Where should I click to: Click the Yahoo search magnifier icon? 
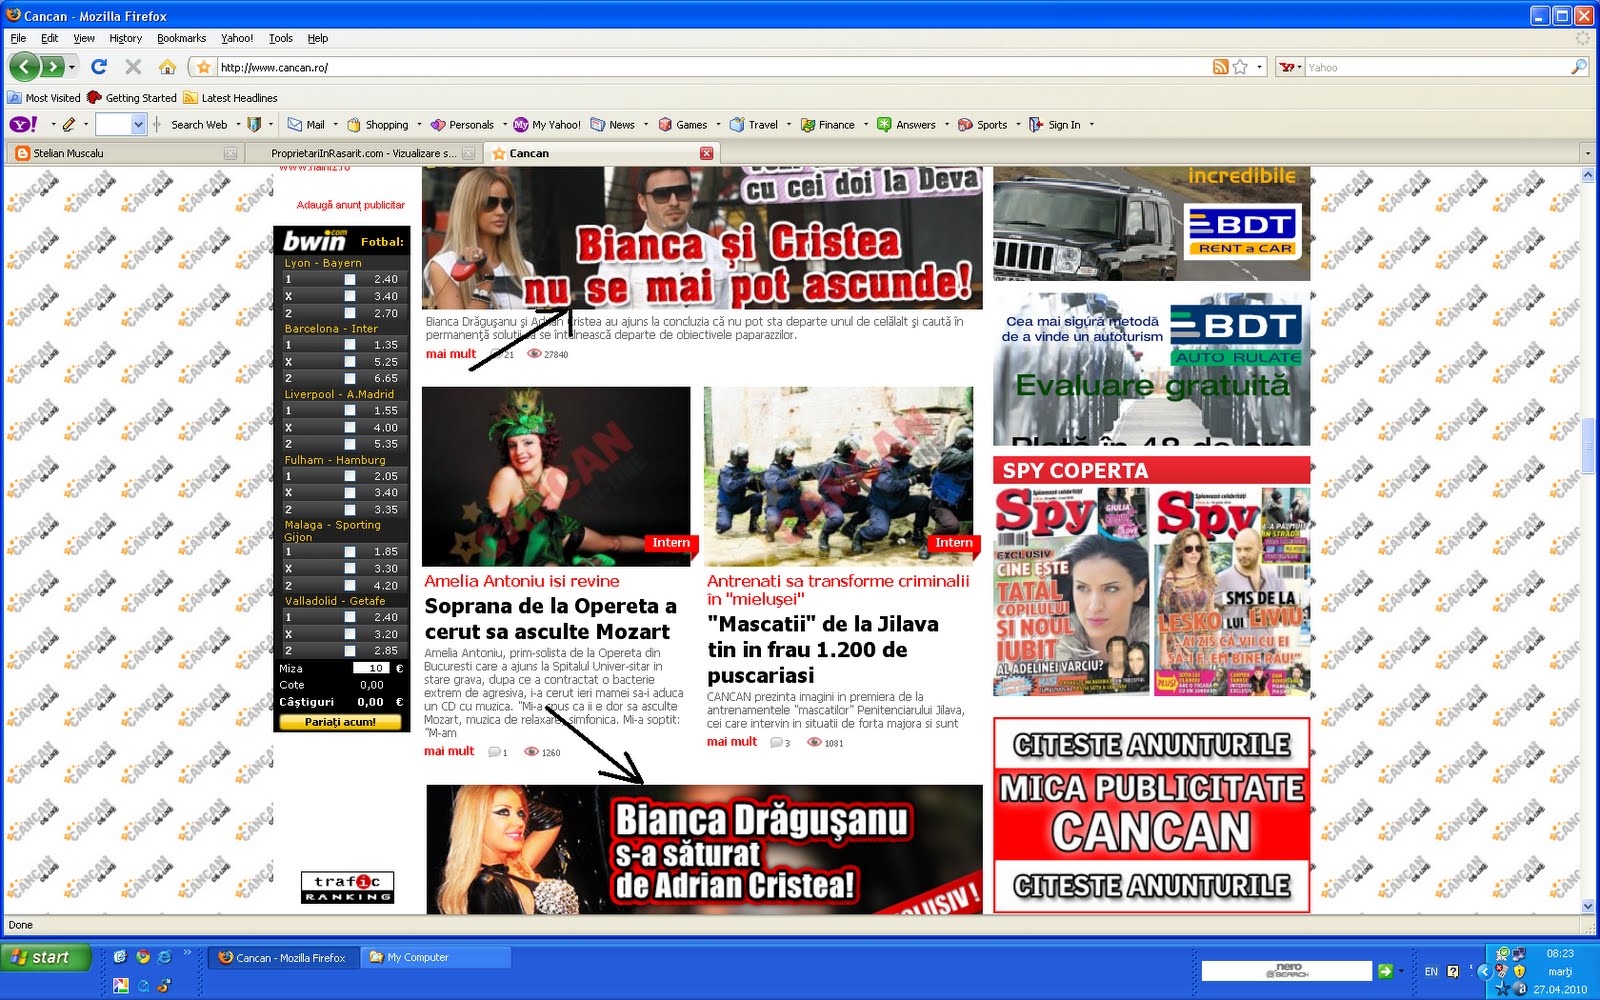[x=1579, y=67]
